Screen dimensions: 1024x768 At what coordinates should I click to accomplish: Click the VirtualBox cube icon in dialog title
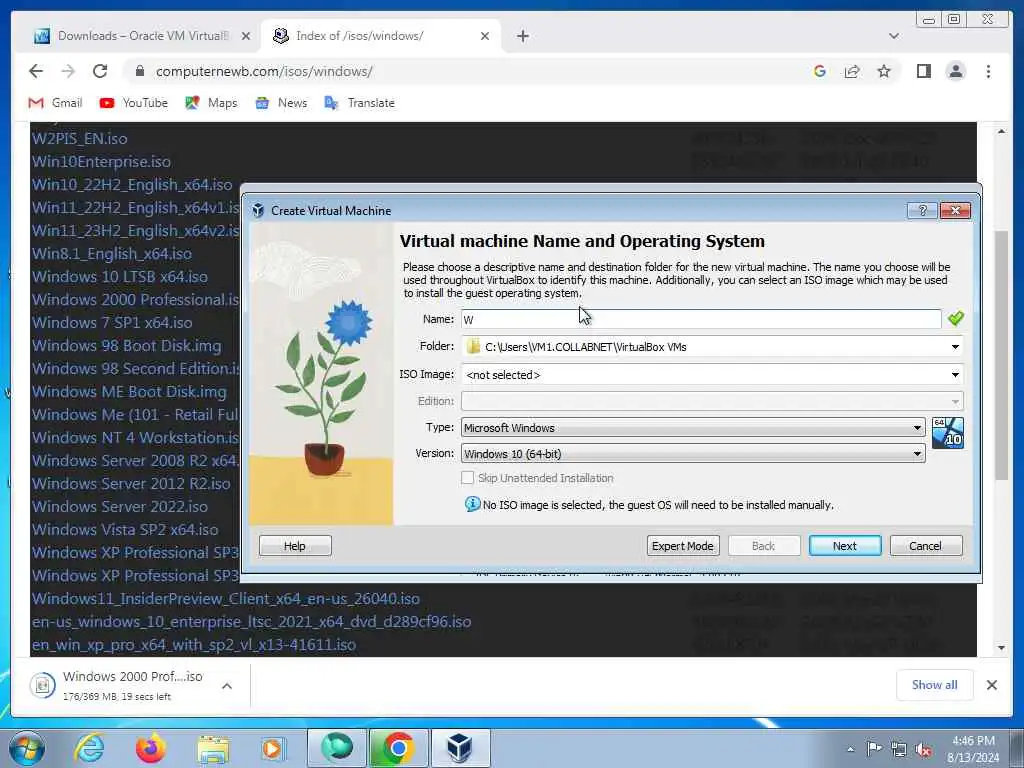(258, 210)
